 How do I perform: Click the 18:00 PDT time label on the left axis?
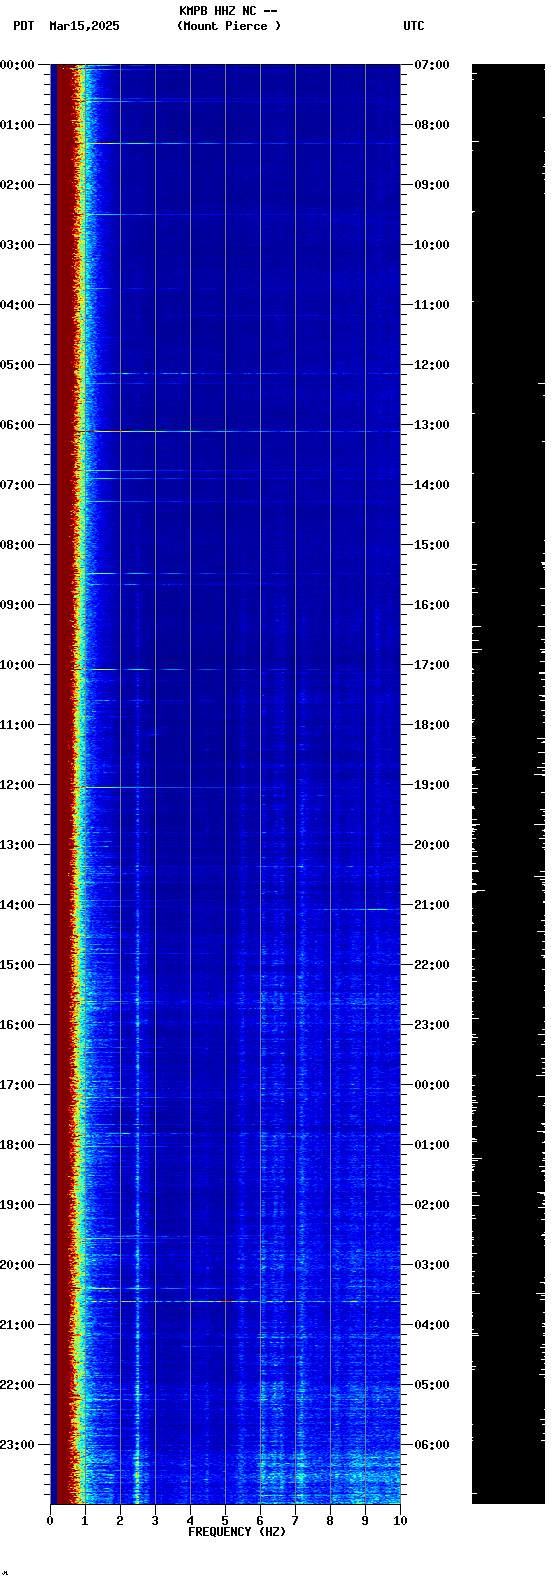[17, 1145]
